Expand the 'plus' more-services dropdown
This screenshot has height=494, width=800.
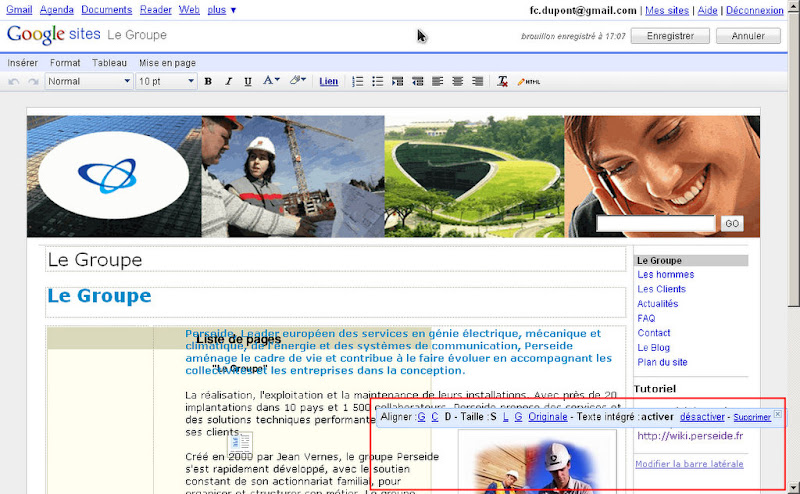[221, 10]
